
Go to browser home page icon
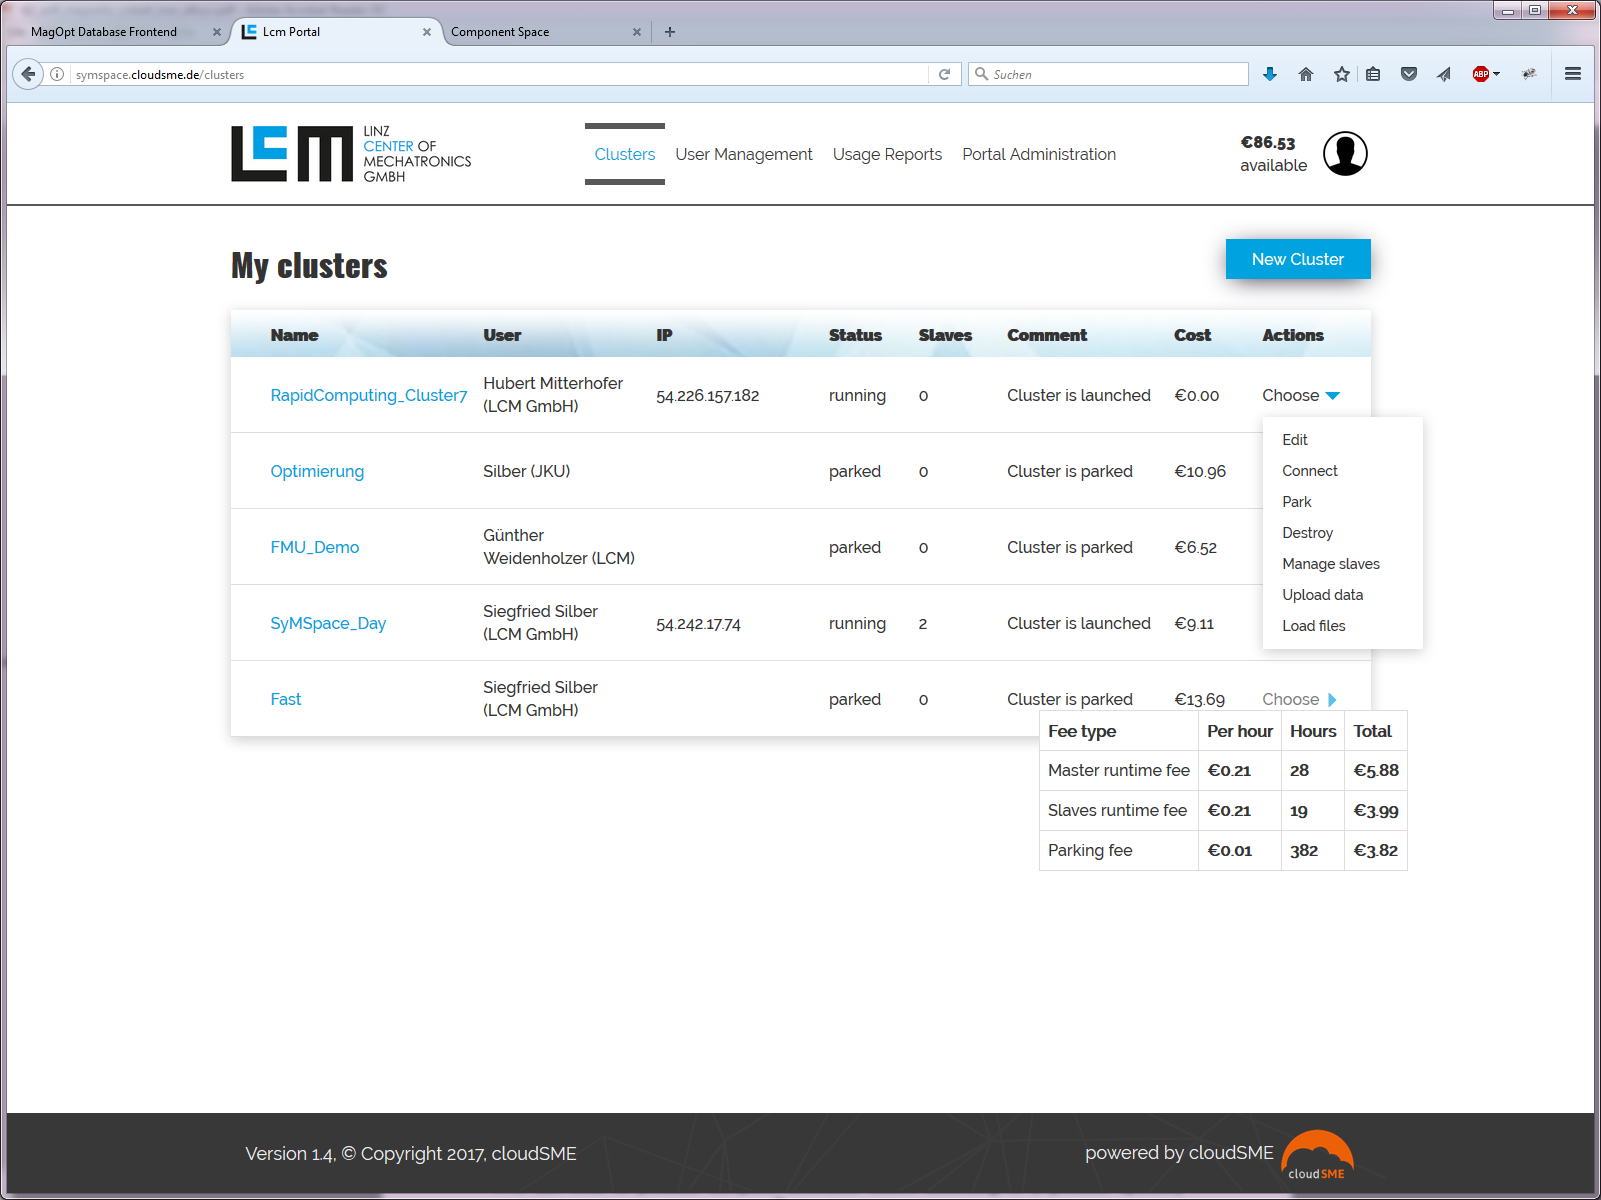(1306, 74)
